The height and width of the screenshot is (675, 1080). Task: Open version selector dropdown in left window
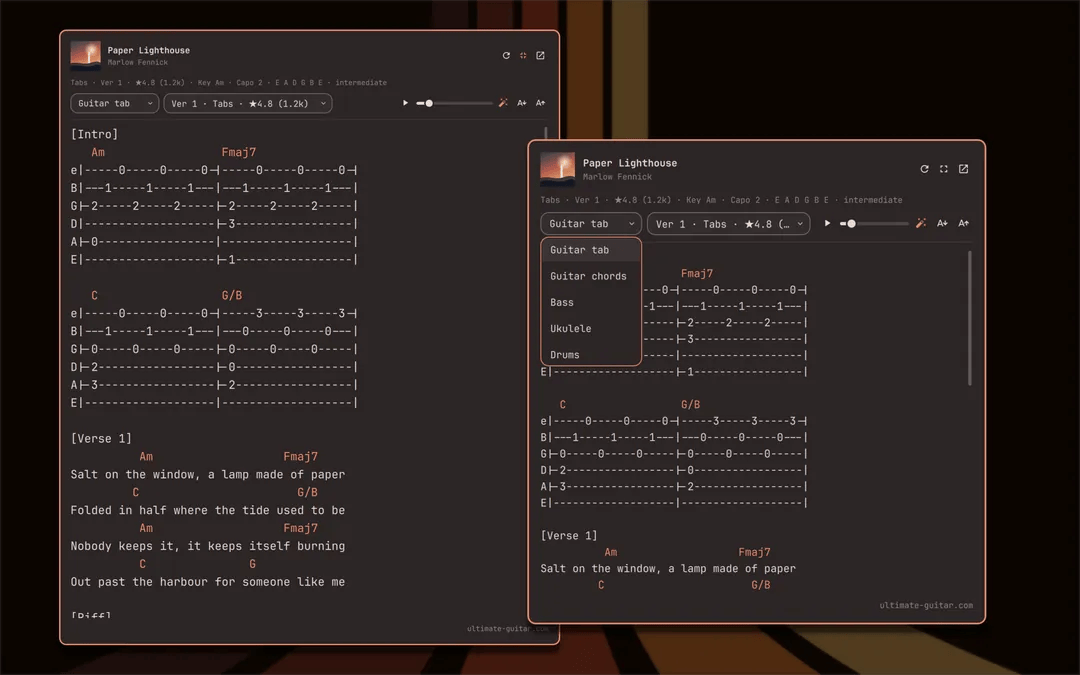point(248,103)
